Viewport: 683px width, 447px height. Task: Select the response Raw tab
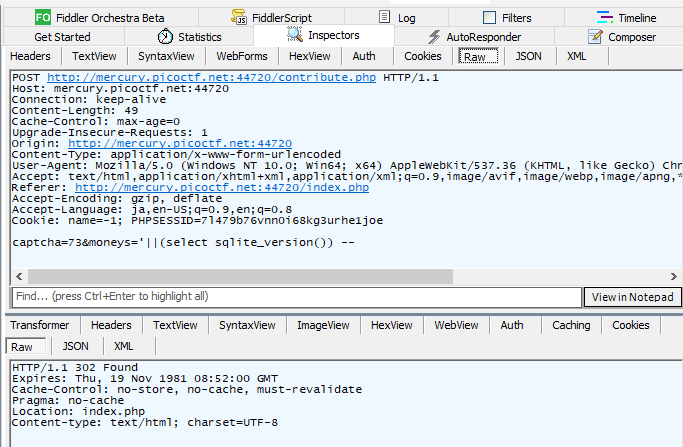click(x=26, y=347)
